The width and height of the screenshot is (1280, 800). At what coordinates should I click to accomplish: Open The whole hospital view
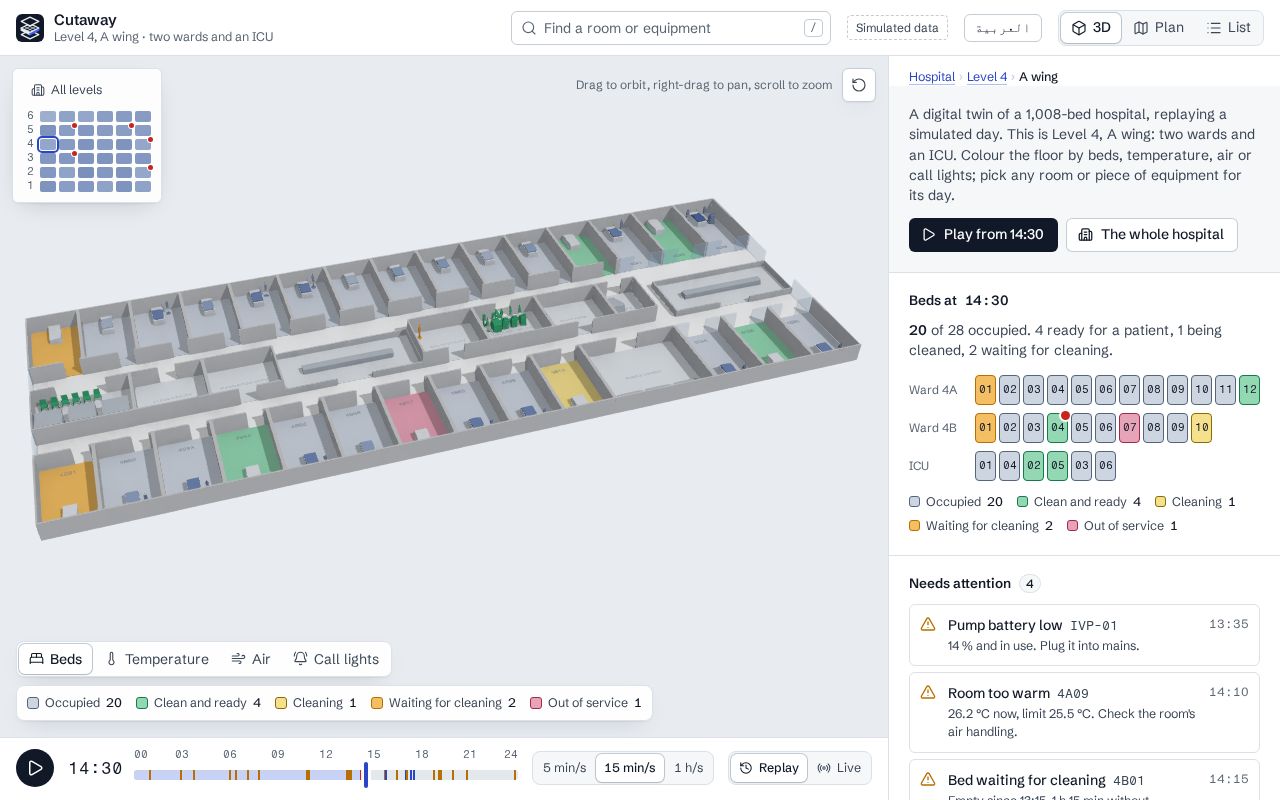tap(1152, 235)
